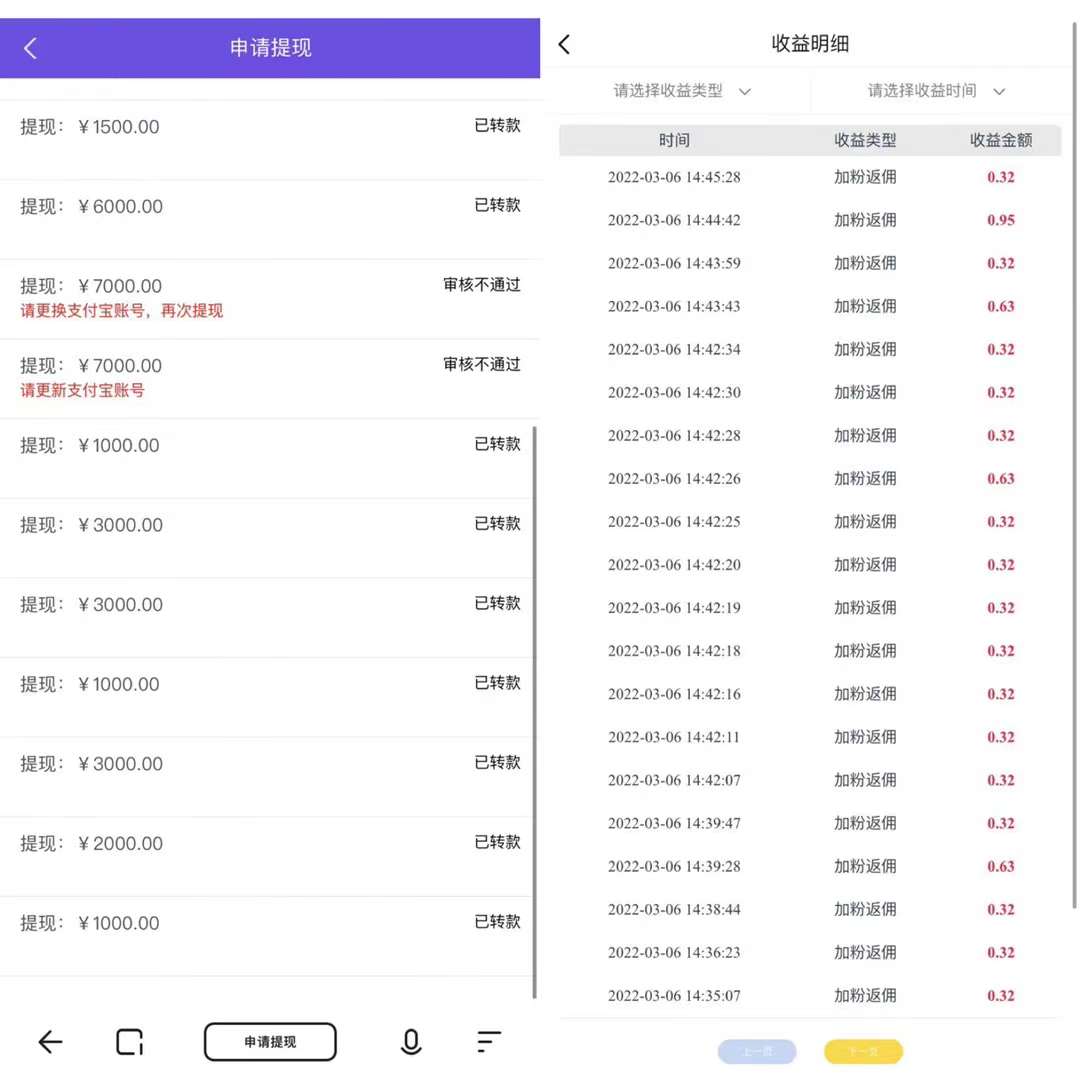Image resolution: width=1080 pixels, height=1080 pixels.
Task: Select the 14:44:42 earnings row timestamp
Action: (674, 220)
